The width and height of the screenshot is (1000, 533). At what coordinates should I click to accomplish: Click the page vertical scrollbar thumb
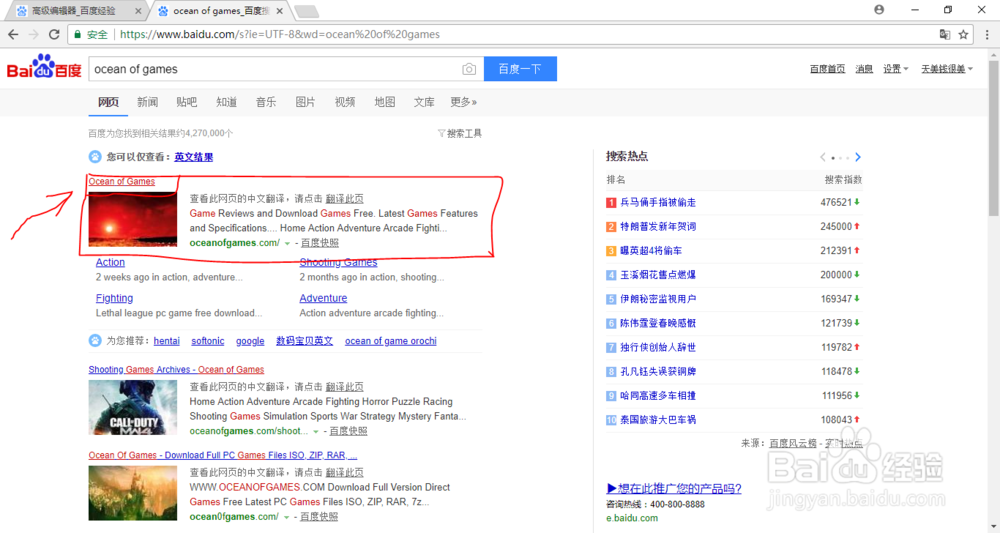(x=994, y=137)
